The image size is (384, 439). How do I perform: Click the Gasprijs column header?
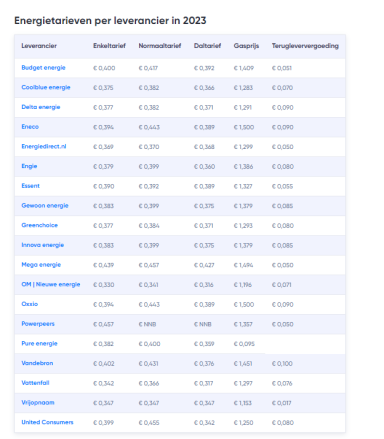[246, 46]
